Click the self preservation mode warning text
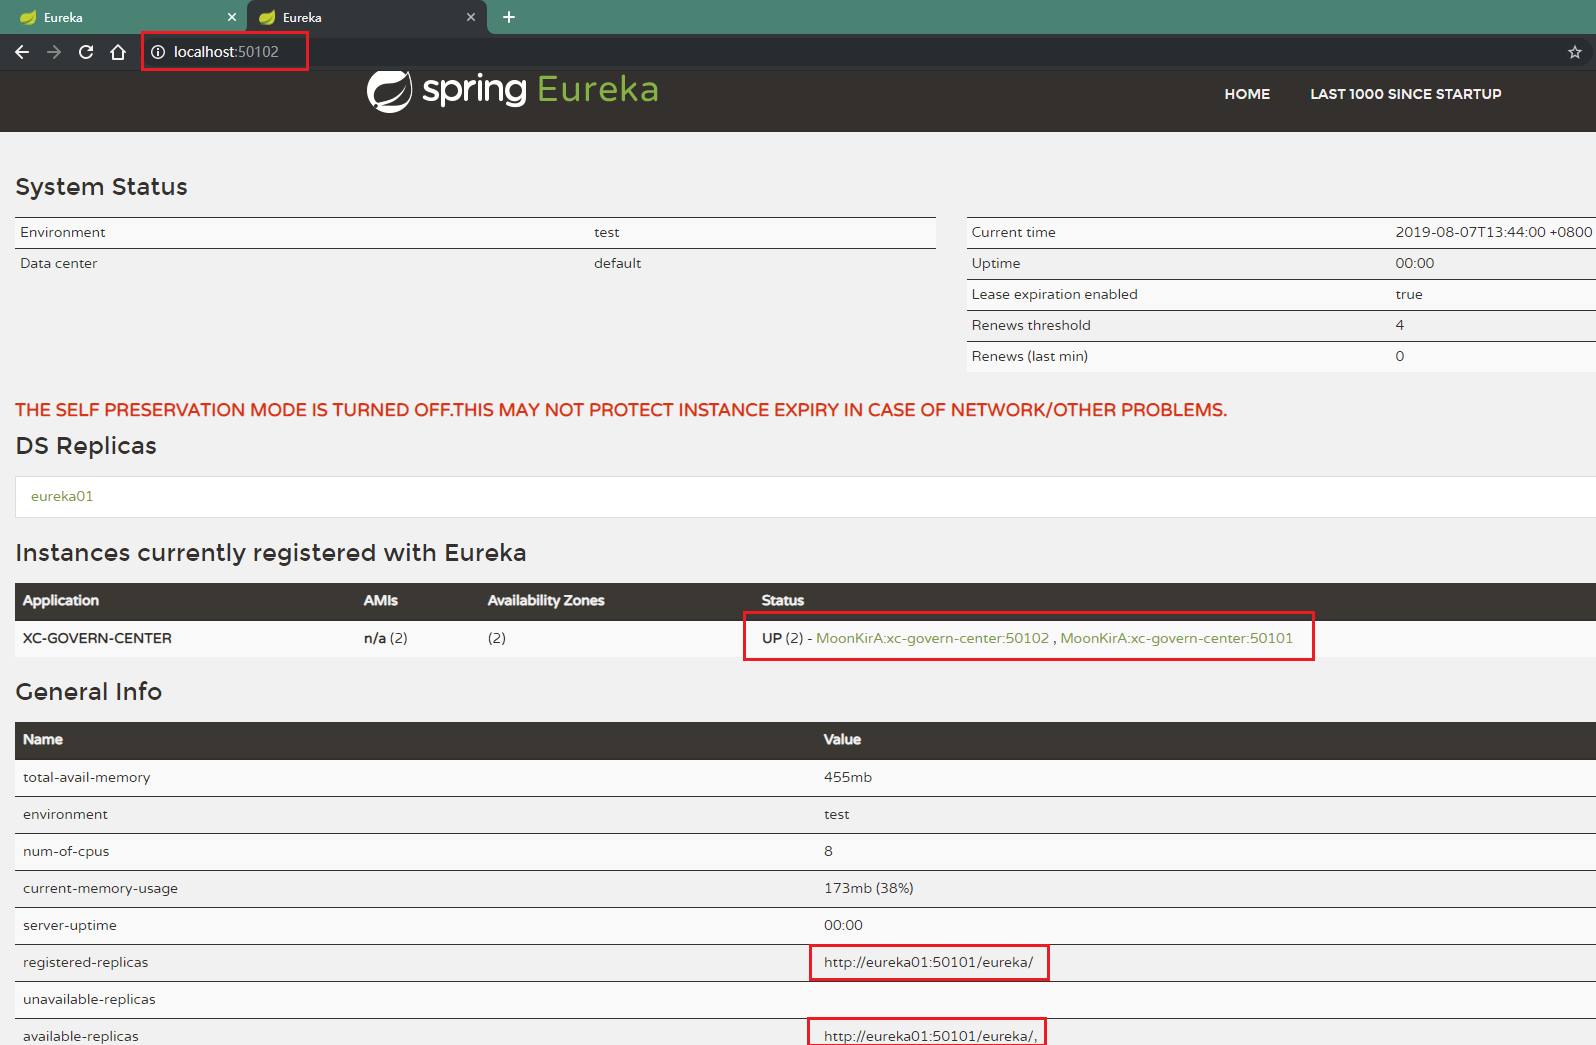The height and width of the screenshot is (1045, 1596). pos(621,410)
